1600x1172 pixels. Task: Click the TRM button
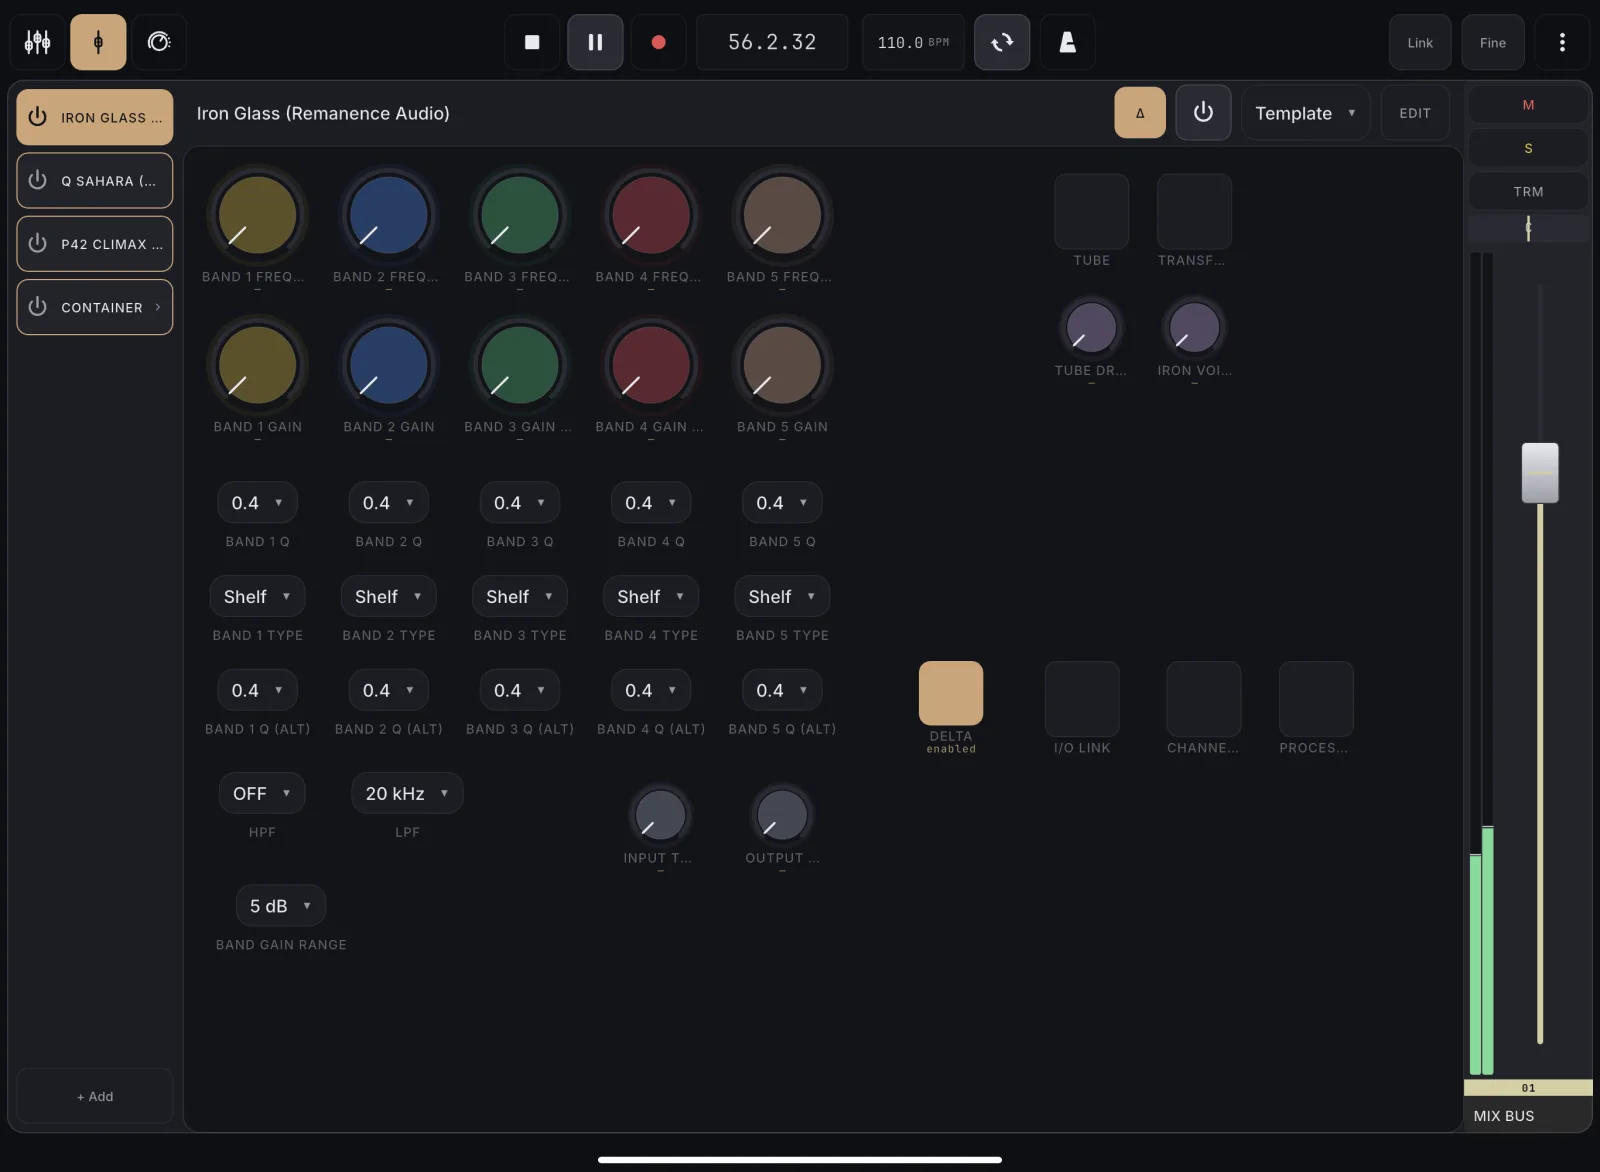click(1528, 191)
